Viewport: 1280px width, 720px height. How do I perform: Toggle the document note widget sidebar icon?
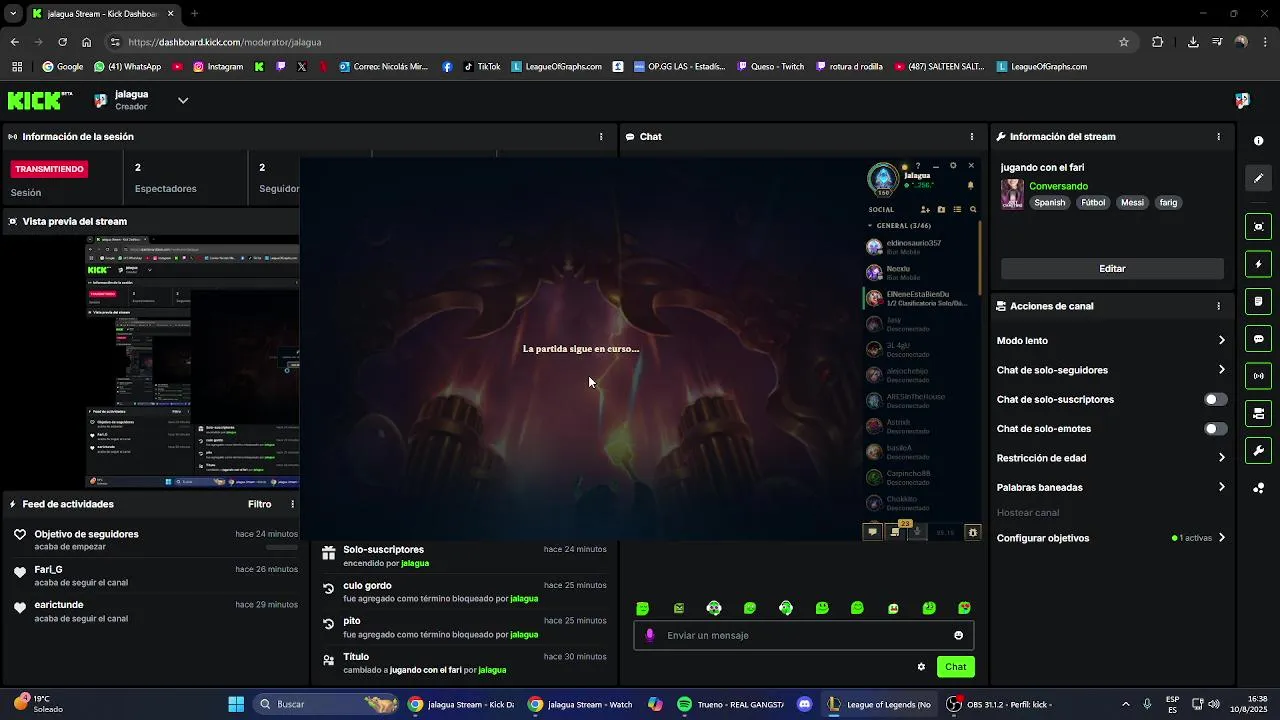pyautogui.click(x=1259, y=301)
